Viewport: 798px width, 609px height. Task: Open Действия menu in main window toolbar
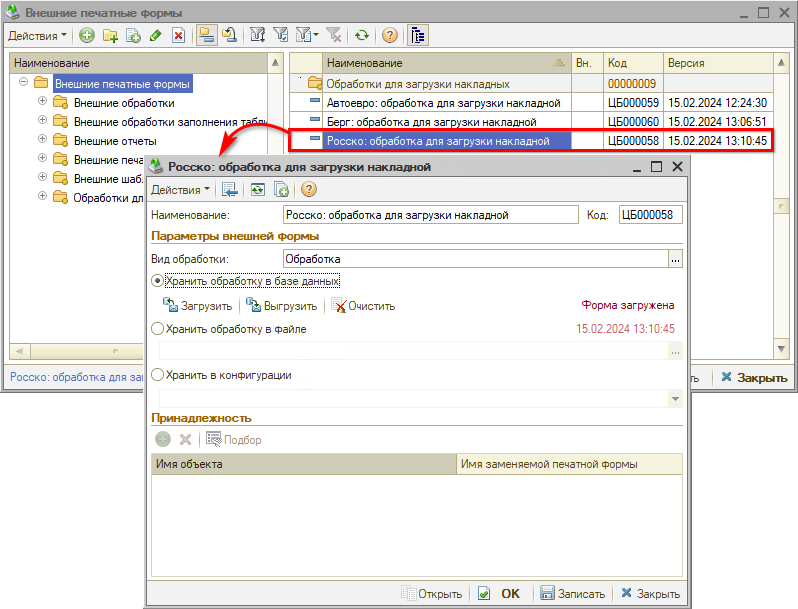coord(37,36)
